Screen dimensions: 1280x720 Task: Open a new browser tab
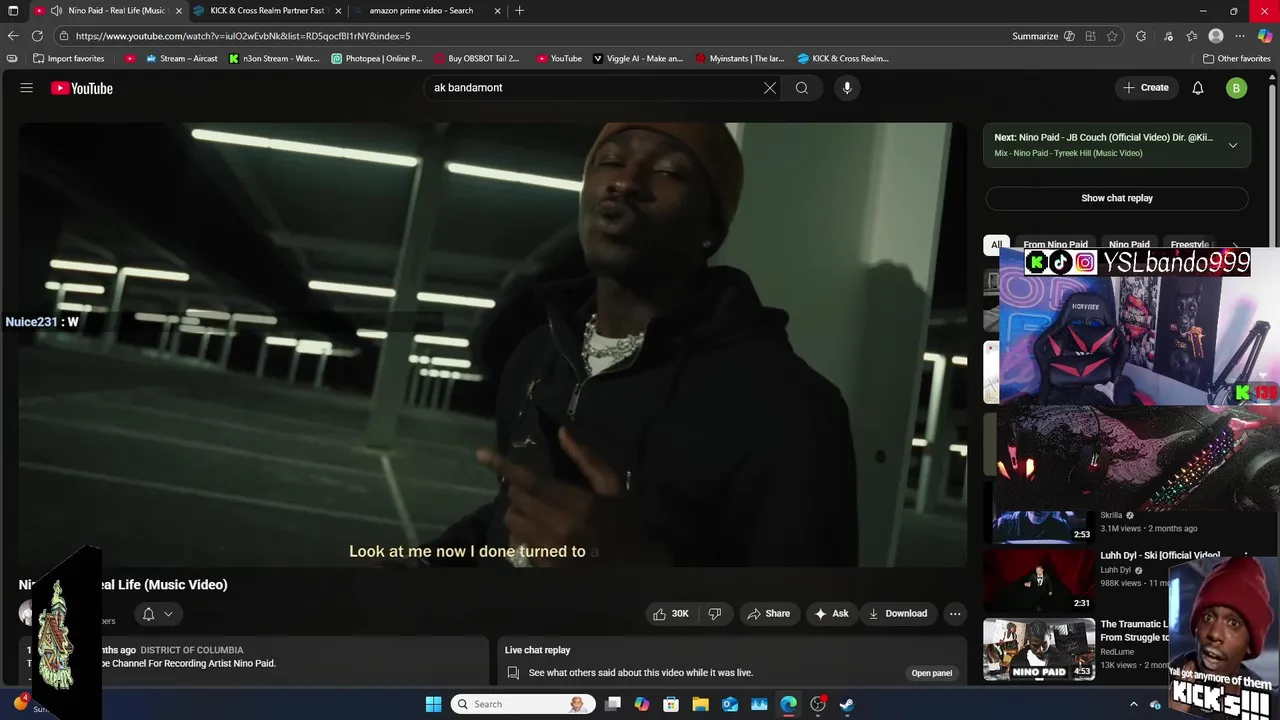tap(519, 11)
